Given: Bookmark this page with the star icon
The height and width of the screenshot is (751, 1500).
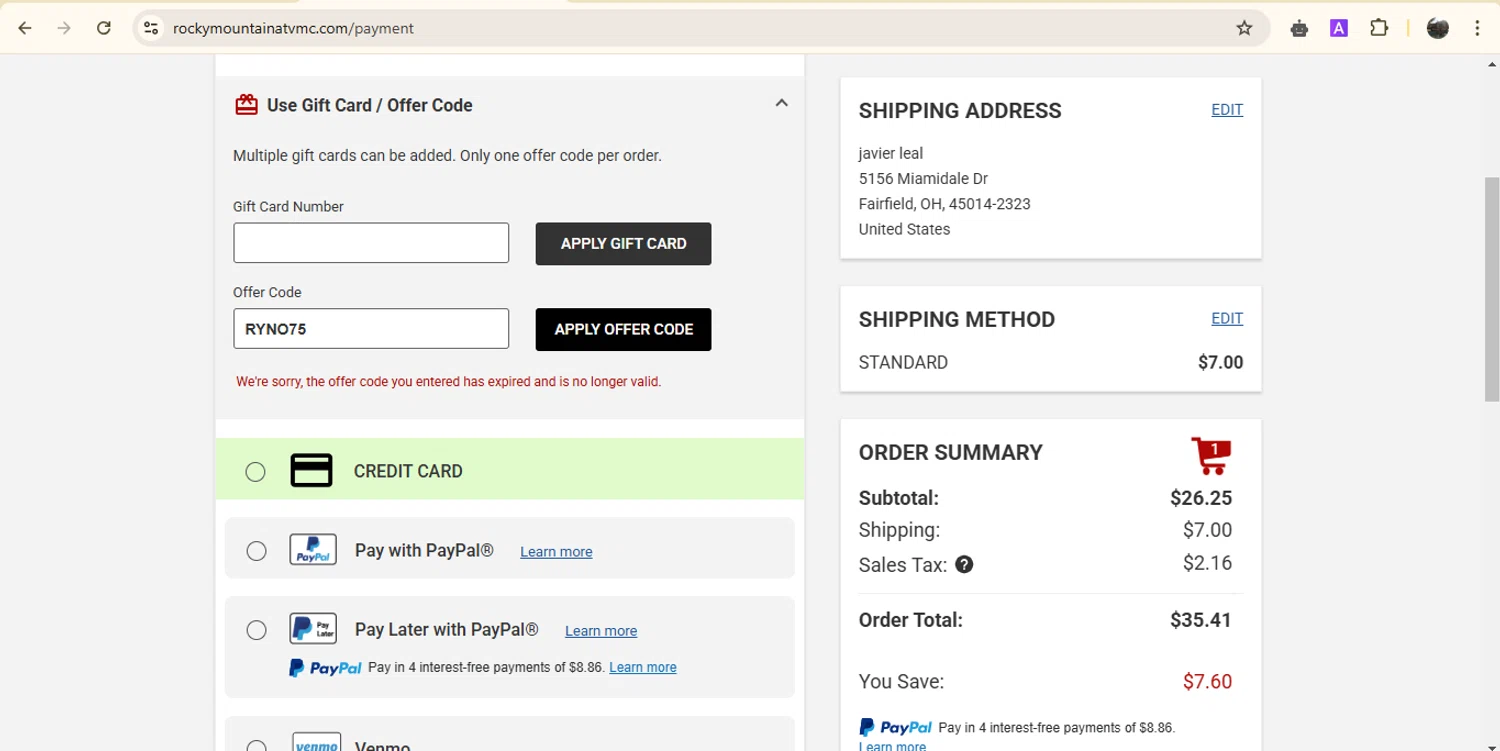Looking at the screenshot, I should pyautogui.click(x=1244, y=28).
